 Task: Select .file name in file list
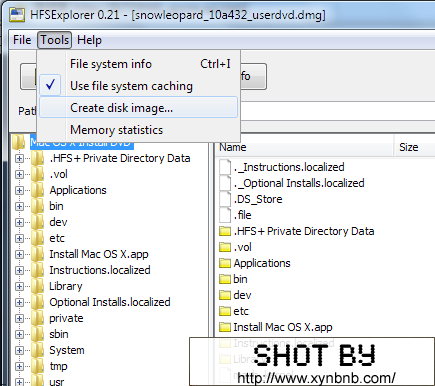point(242,215)
